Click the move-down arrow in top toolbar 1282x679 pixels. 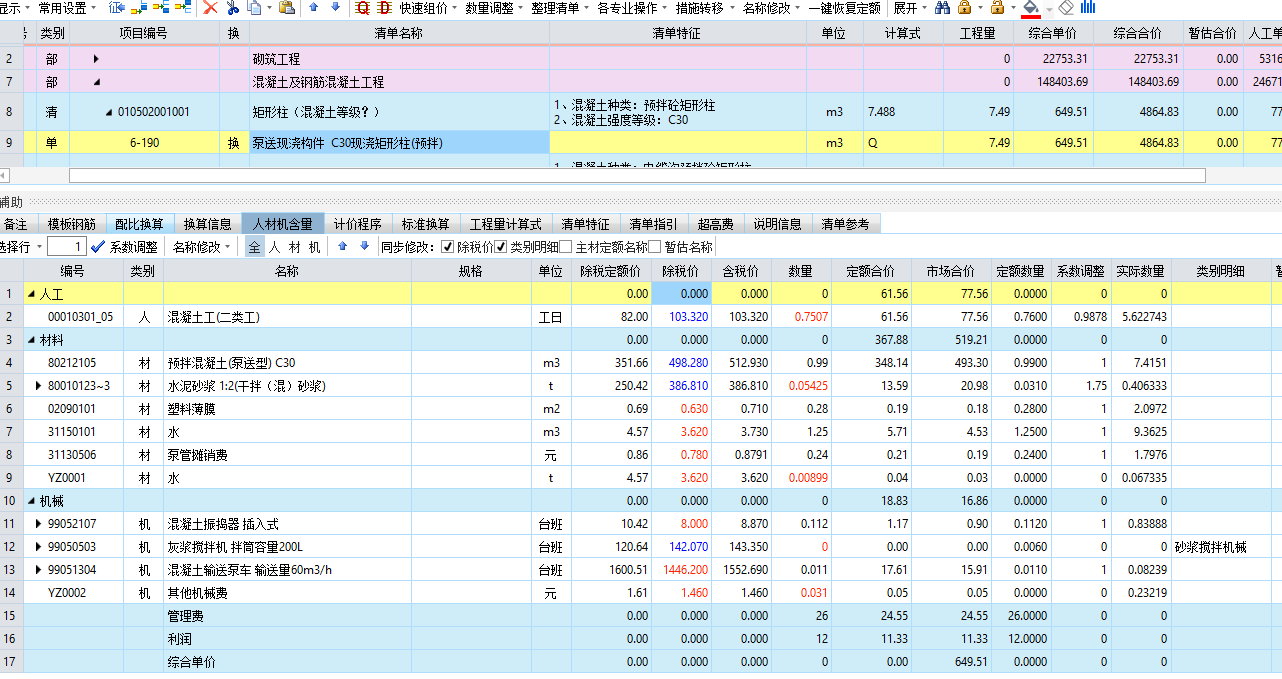(335, 8)
